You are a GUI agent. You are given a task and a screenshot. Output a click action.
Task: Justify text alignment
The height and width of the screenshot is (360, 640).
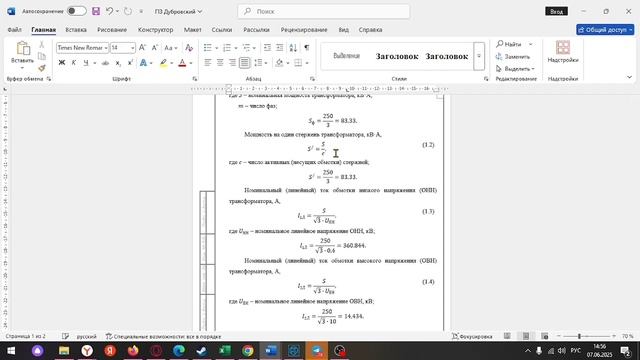(244, 63)
